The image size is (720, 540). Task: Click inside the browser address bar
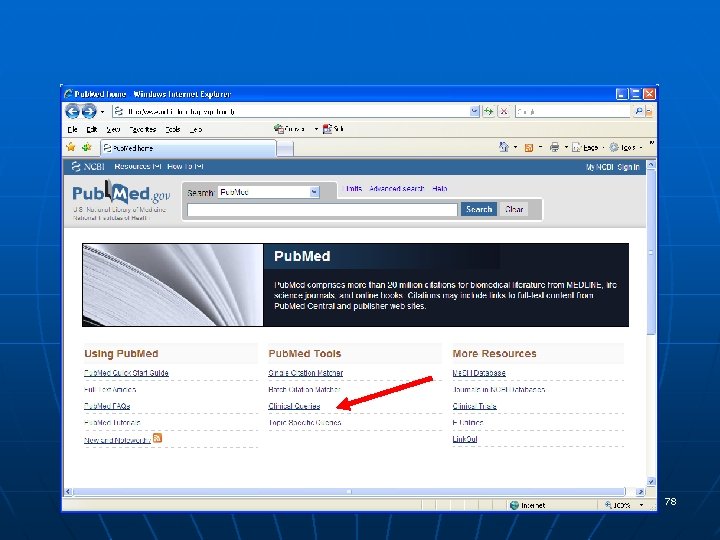click(x=291, y=112)
